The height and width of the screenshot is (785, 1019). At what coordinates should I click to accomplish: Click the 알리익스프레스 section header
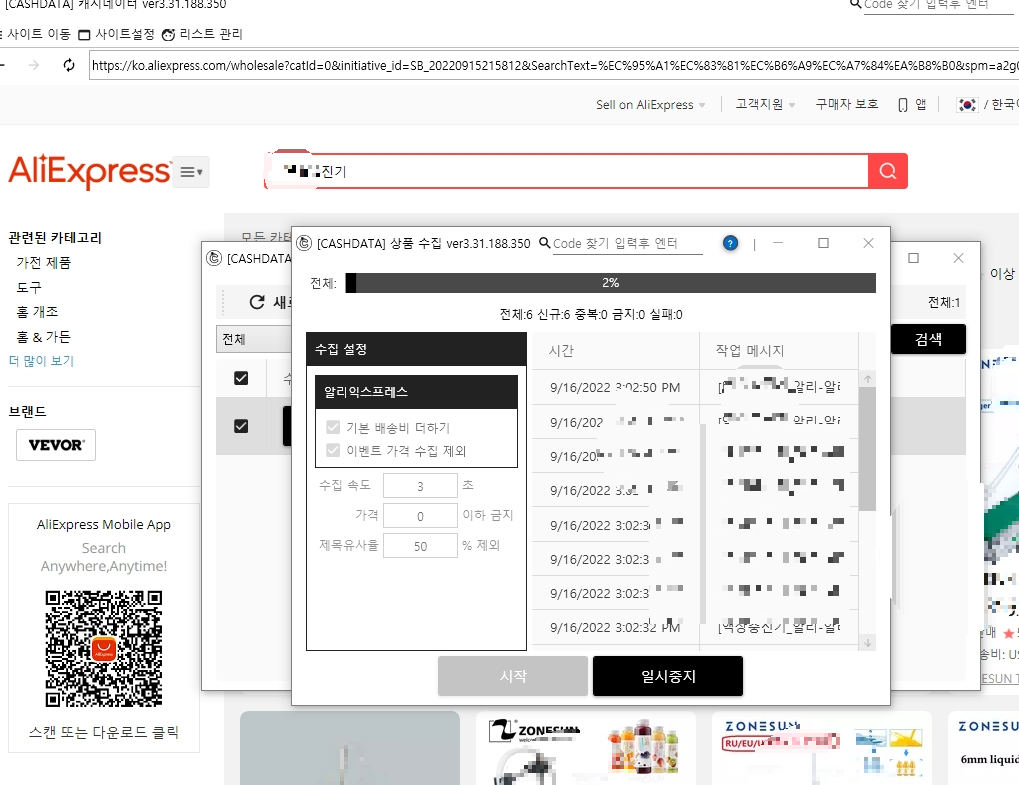click(417, 392)
